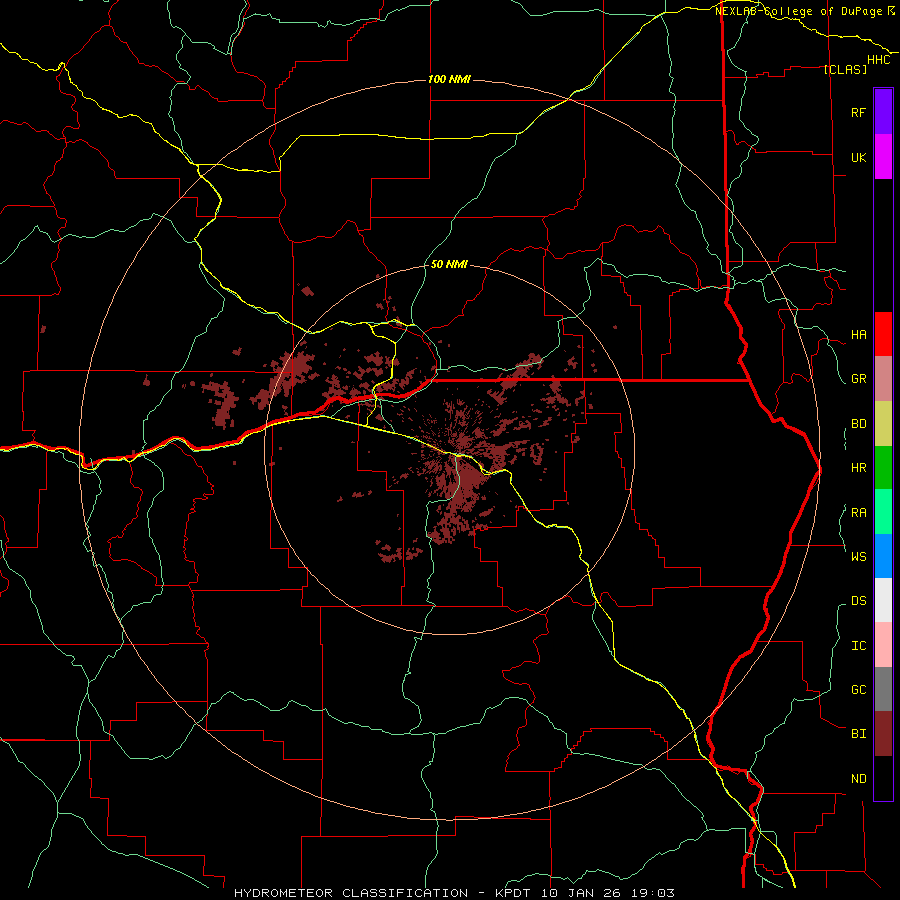Click the HA red legend swatch
The height and width of the screenshot is (900, 900).
tap(883, 334)
